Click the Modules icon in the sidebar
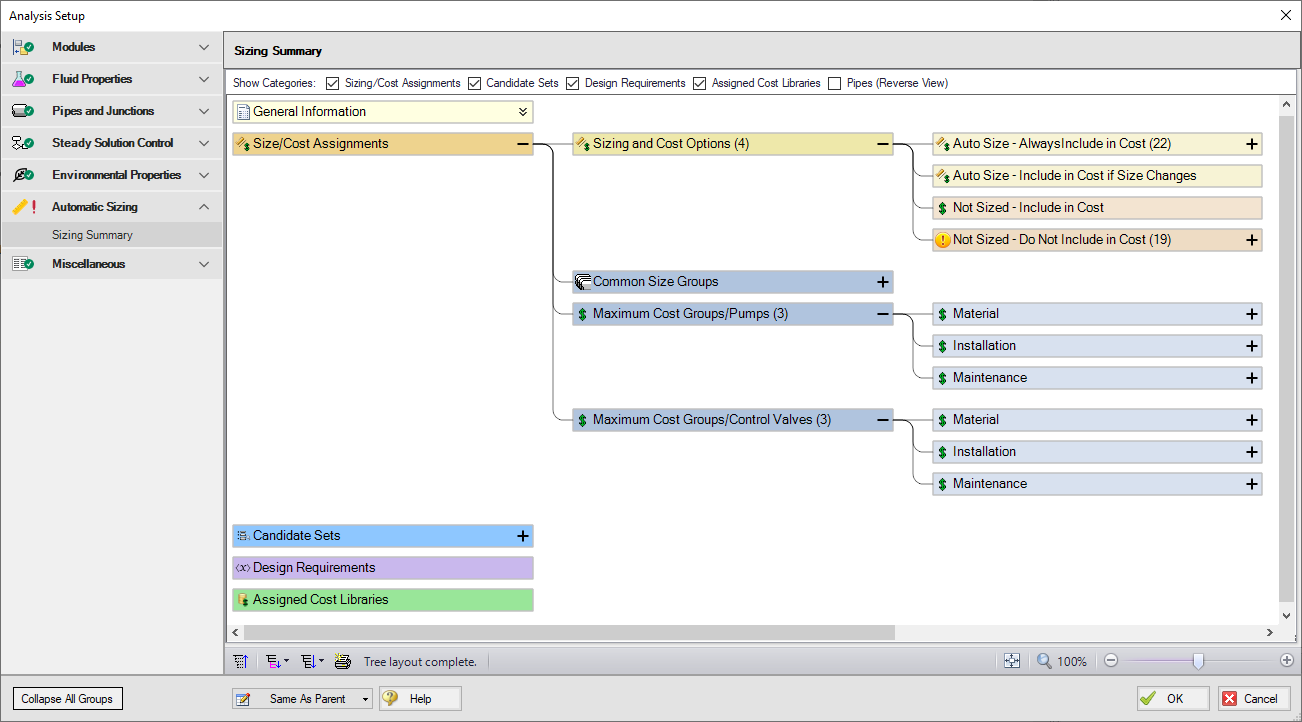Image resolution: width=1302 pixels, height=722 pixels. pyautogui.click(x=22, y=47)
